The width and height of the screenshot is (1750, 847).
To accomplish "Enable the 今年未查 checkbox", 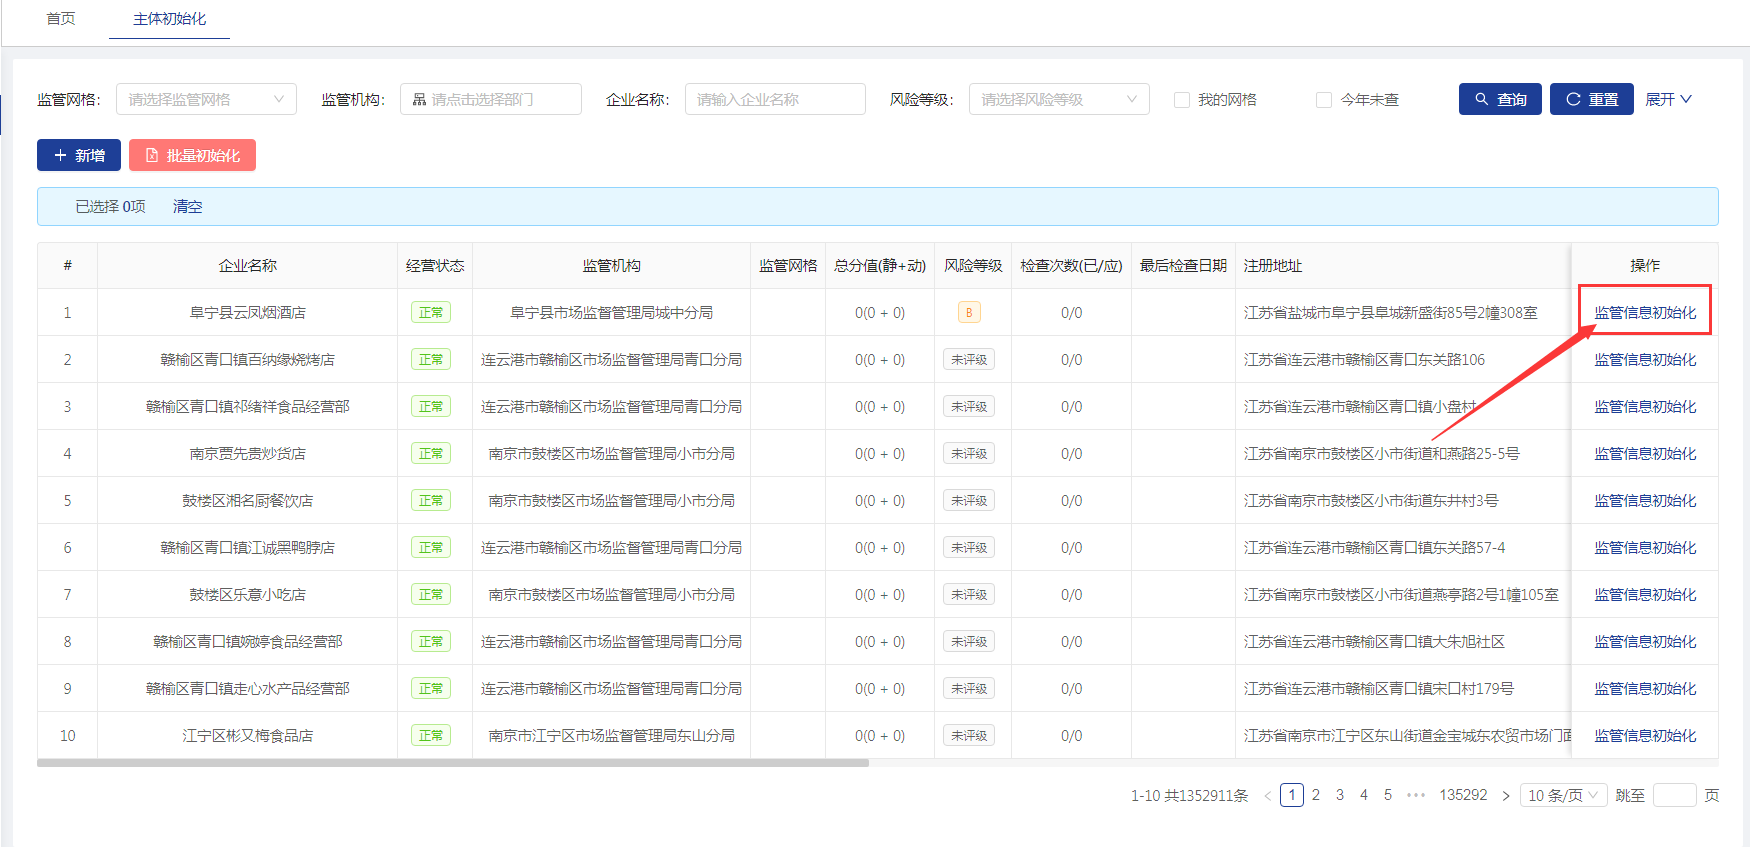I will pyautogui.click(x=1324, y=100).
